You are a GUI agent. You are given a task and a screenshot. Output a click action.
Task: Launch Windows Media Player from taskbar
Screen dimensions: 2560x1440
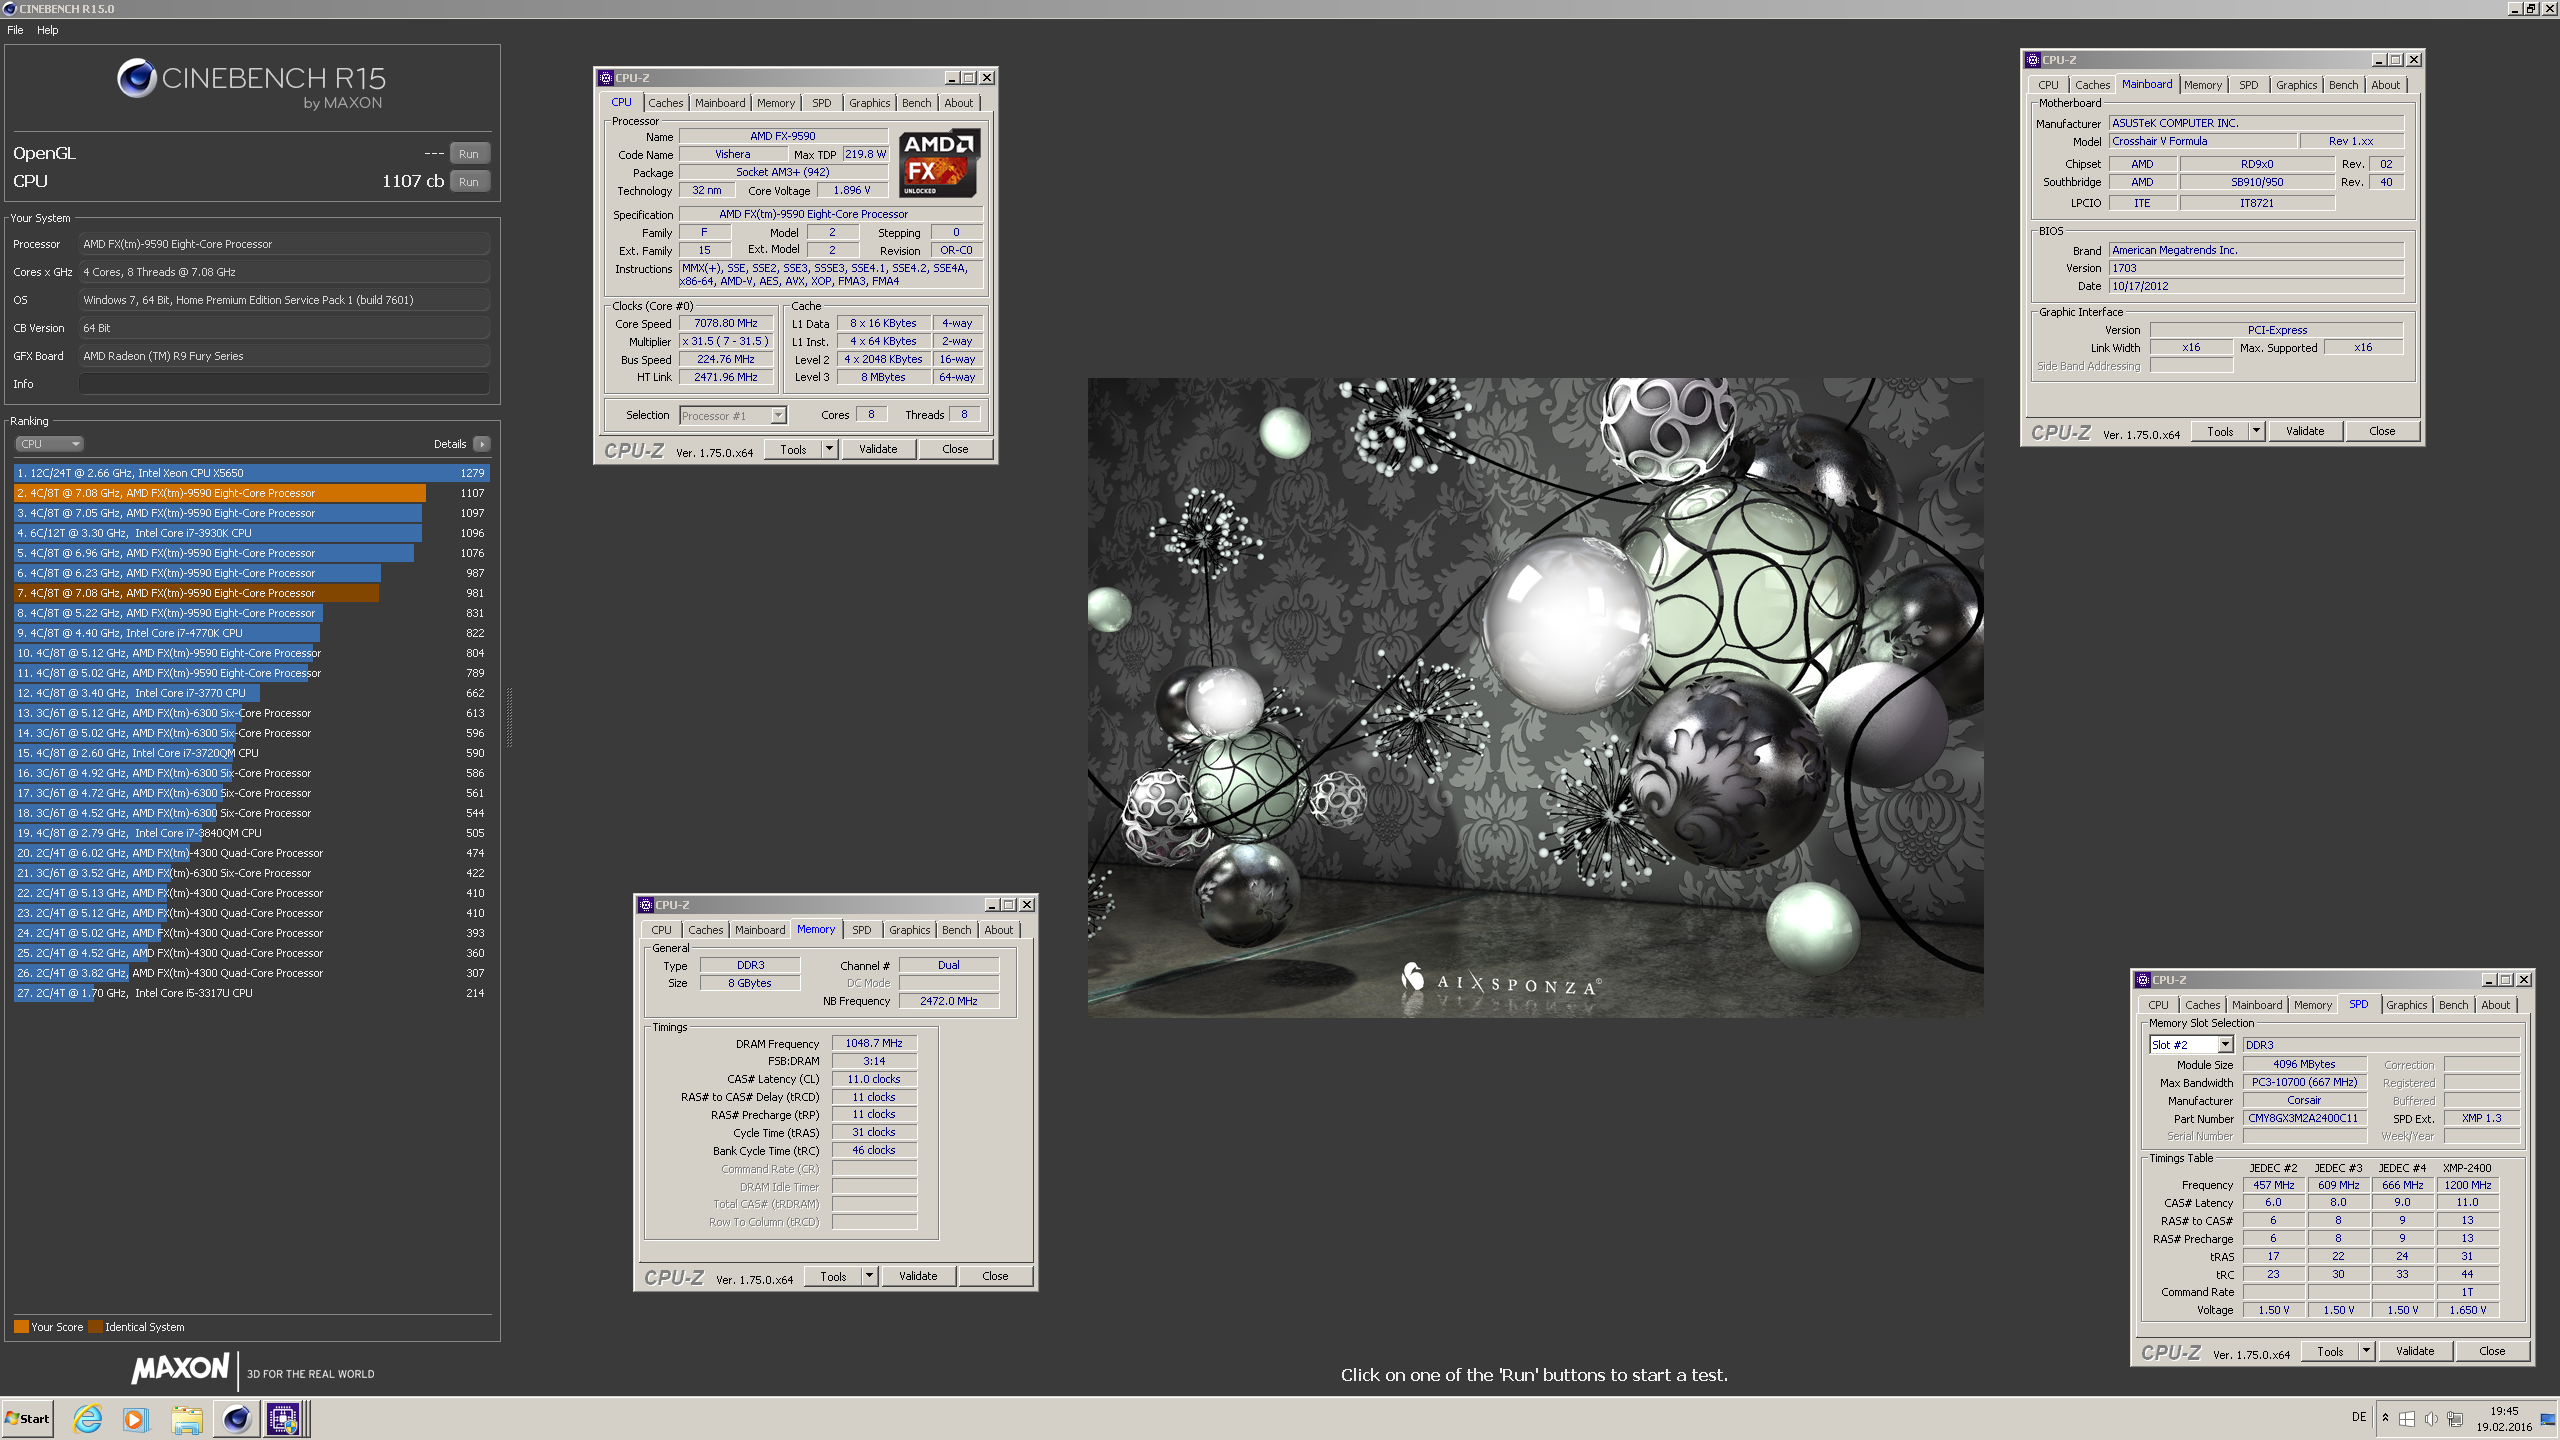tap(136, 1418)
